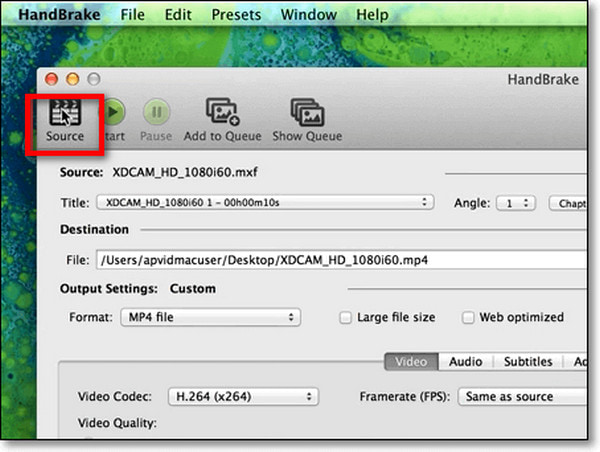Open the Show Queue icon
This screenshot has height=452, width=600.
tap(308, 112)
